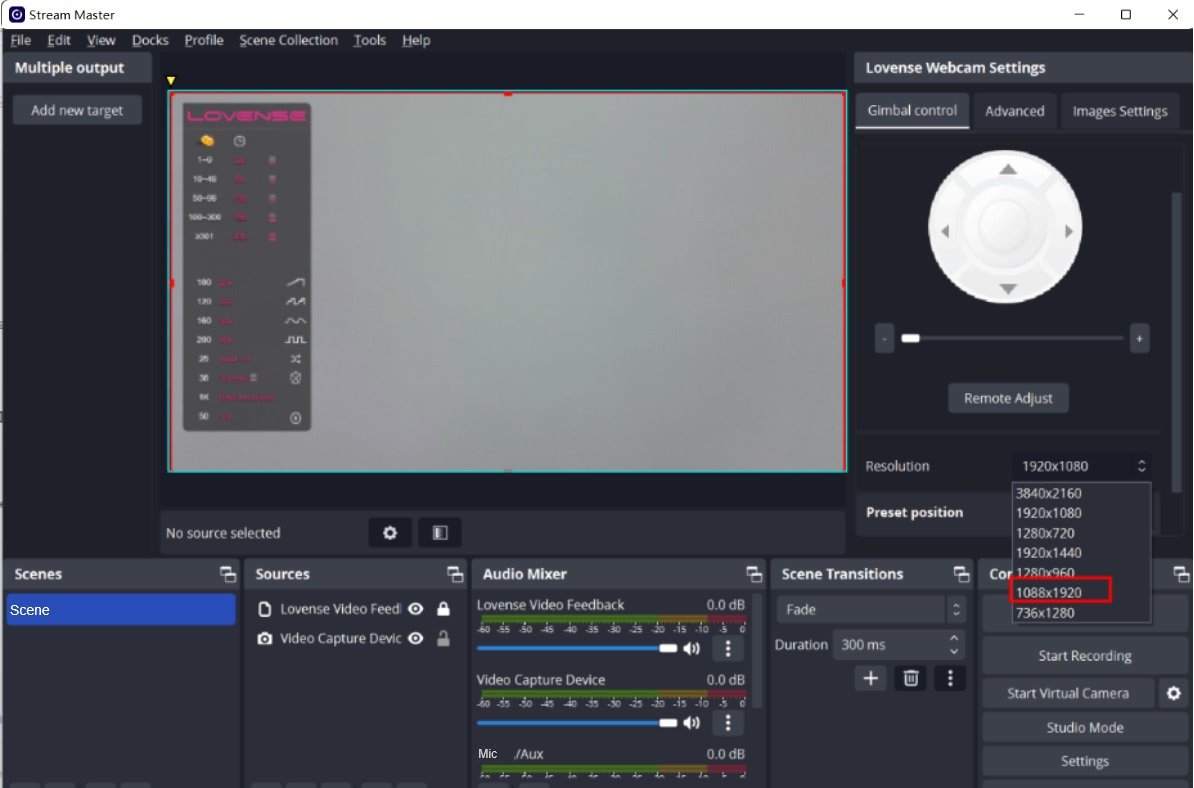Tilt gimbal up with the up arrow
This screenshot has height=788, width=1194.
coord(1007,169)
